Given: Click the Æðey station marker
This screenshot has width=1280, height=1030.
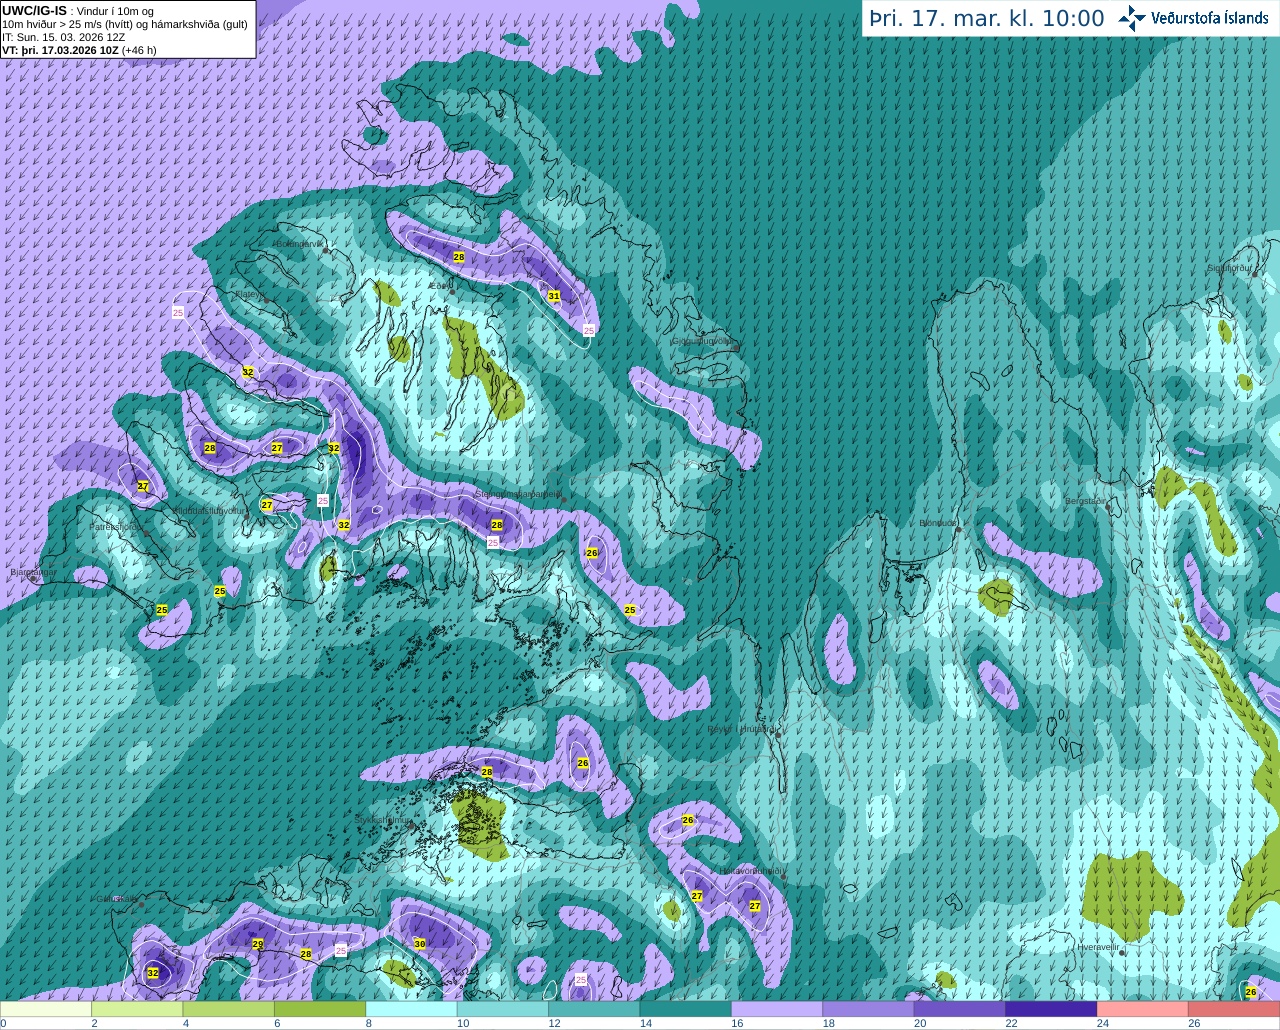Looking at the screenshot, I should pyautogui.click(x=452, y=293).
